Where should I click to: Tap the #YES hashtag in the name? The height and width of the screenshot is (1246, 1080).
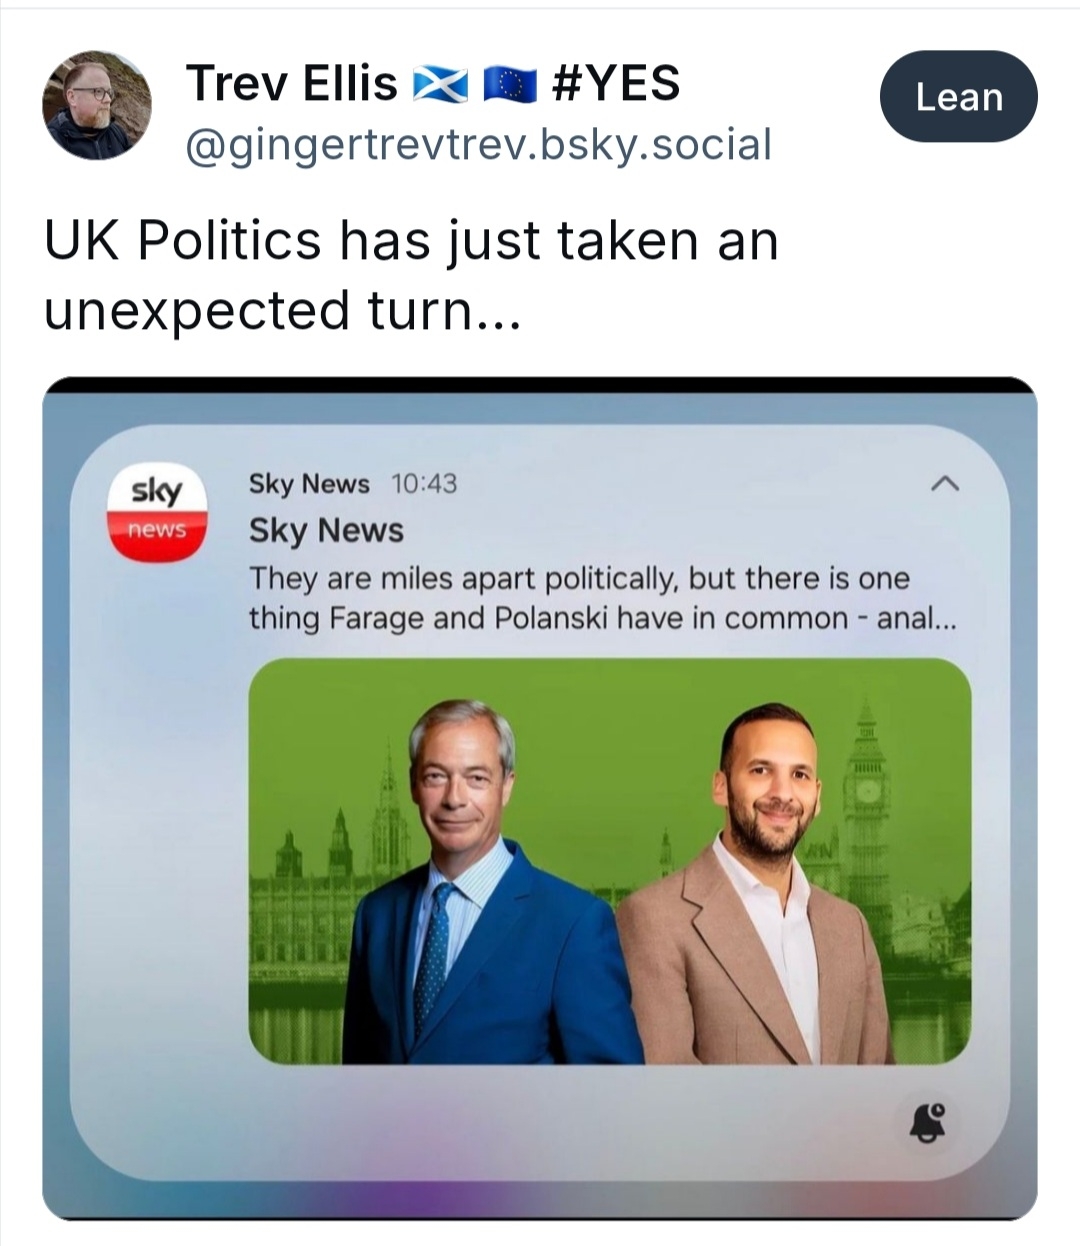tap(616, 83)
